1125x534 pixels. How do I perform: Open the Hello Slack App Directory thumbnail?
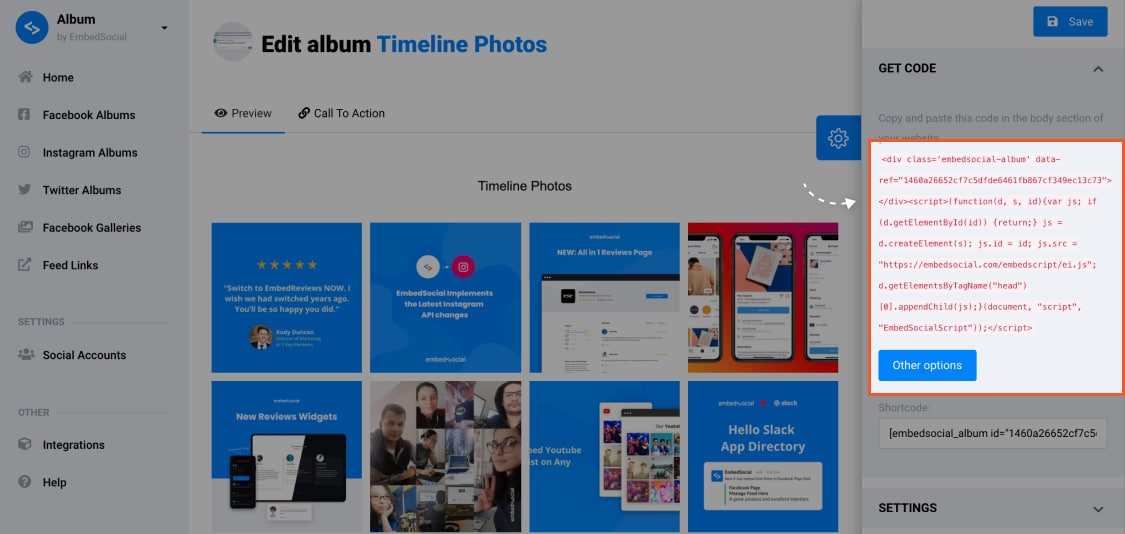click(x=763, y=456)
